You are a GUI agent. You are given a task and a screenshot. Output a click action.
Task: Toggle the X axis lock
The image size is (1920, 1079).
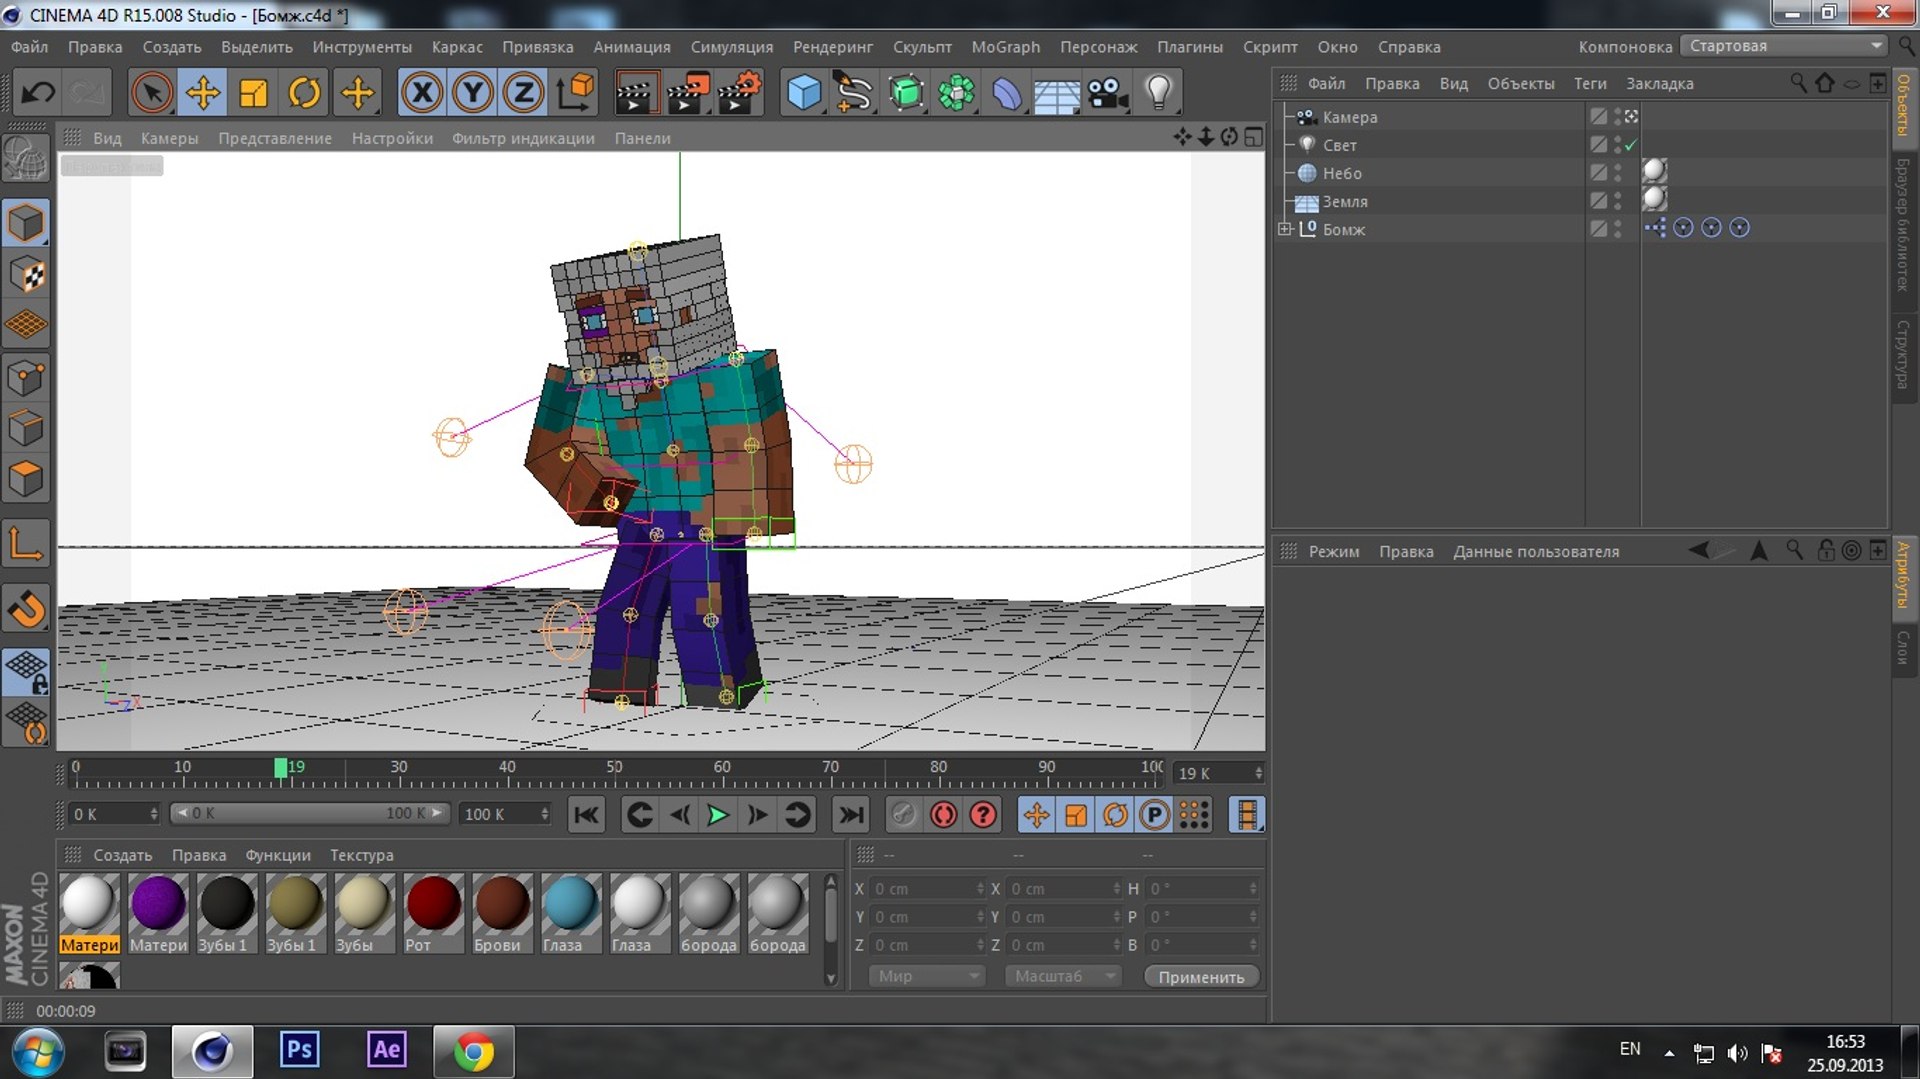coord(422,93)
